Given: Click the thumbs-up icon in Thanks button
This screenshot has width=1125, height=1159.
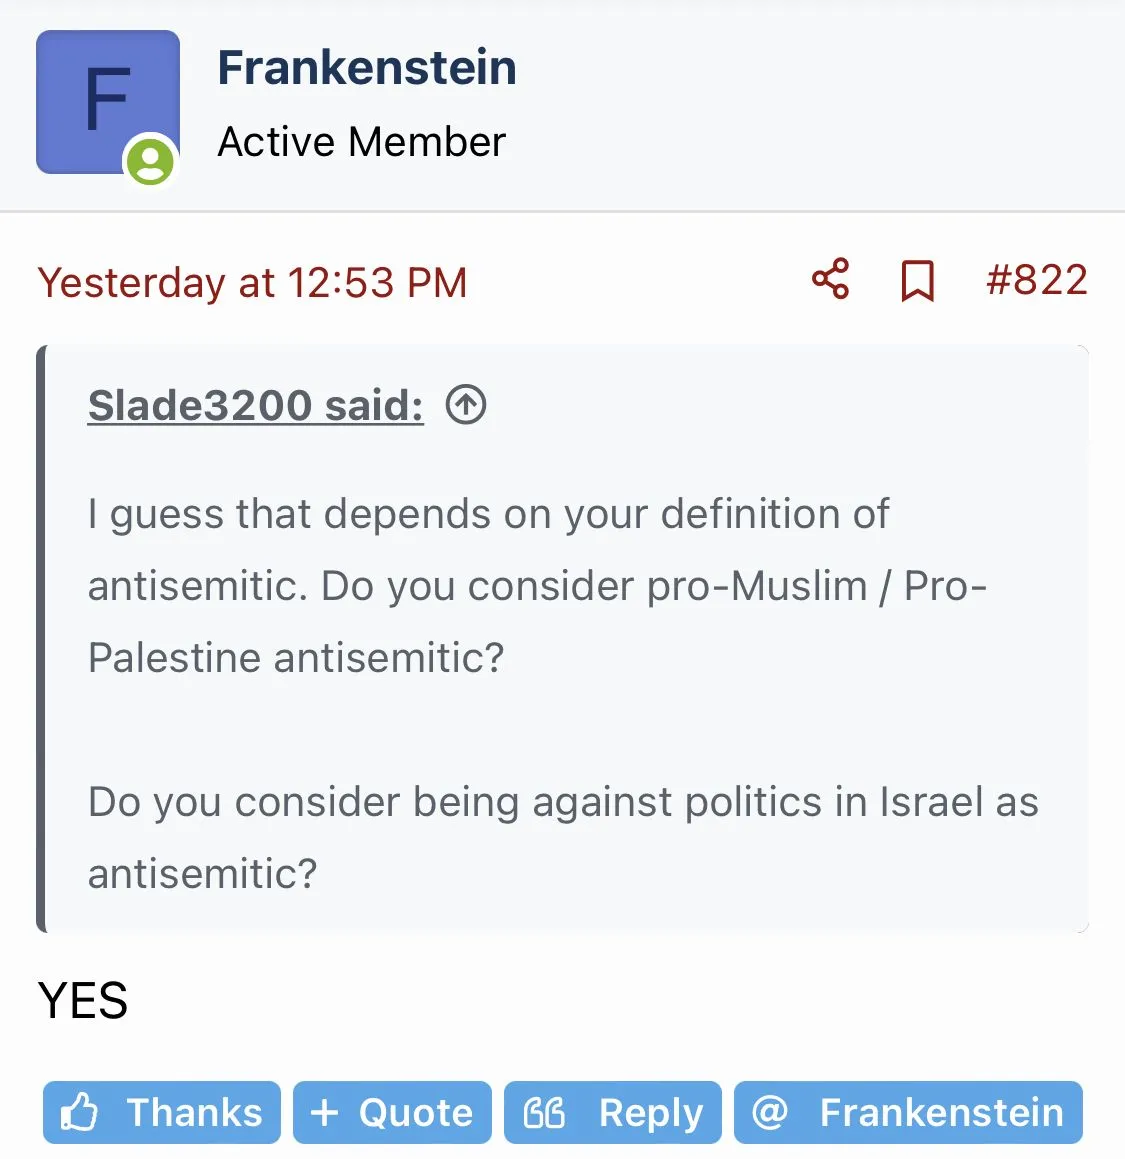Looking at the screenshot, I should click(x=79, y=1112).
